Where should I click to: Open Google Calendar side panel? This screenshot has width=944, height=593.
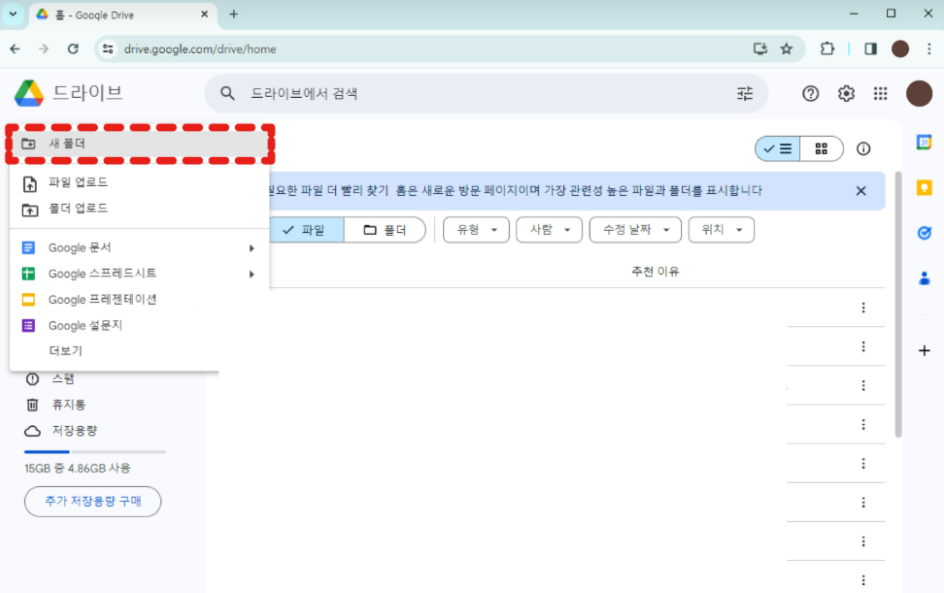pyautogui.click(x=924, y=143)
